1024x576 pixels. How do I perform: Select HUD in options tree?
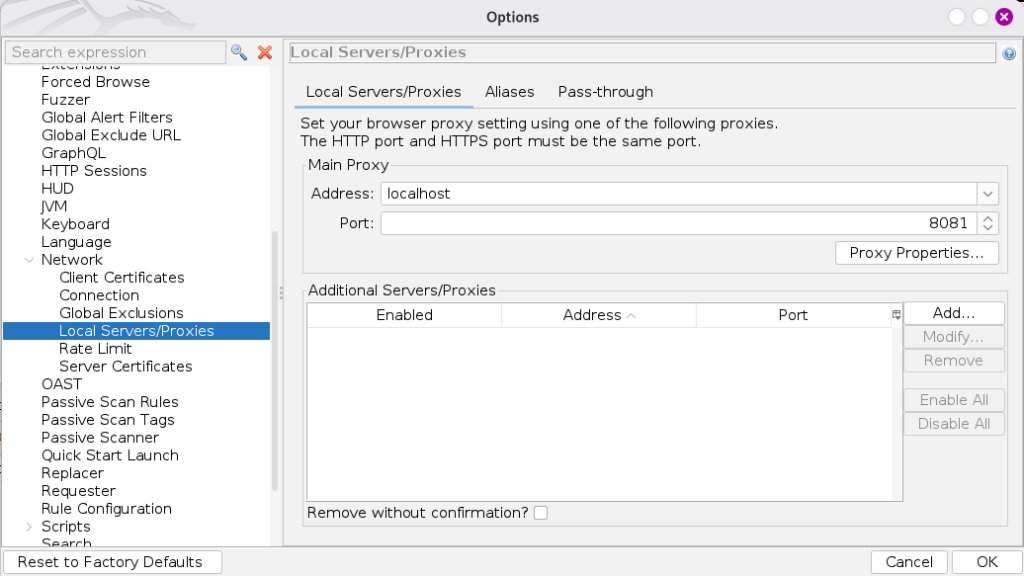pyautogui.click(x=57, y=189)
